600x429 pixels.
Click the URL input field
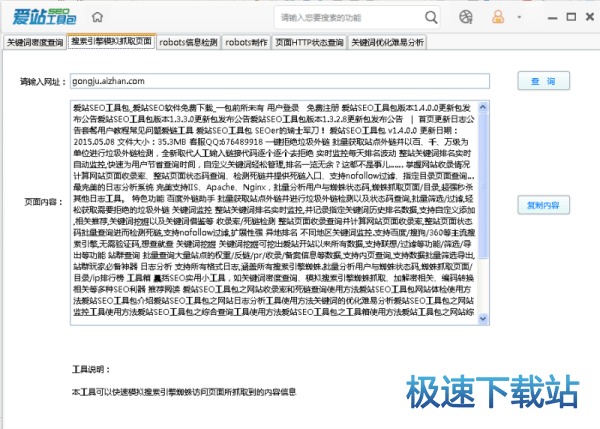(x=280, y=81)
